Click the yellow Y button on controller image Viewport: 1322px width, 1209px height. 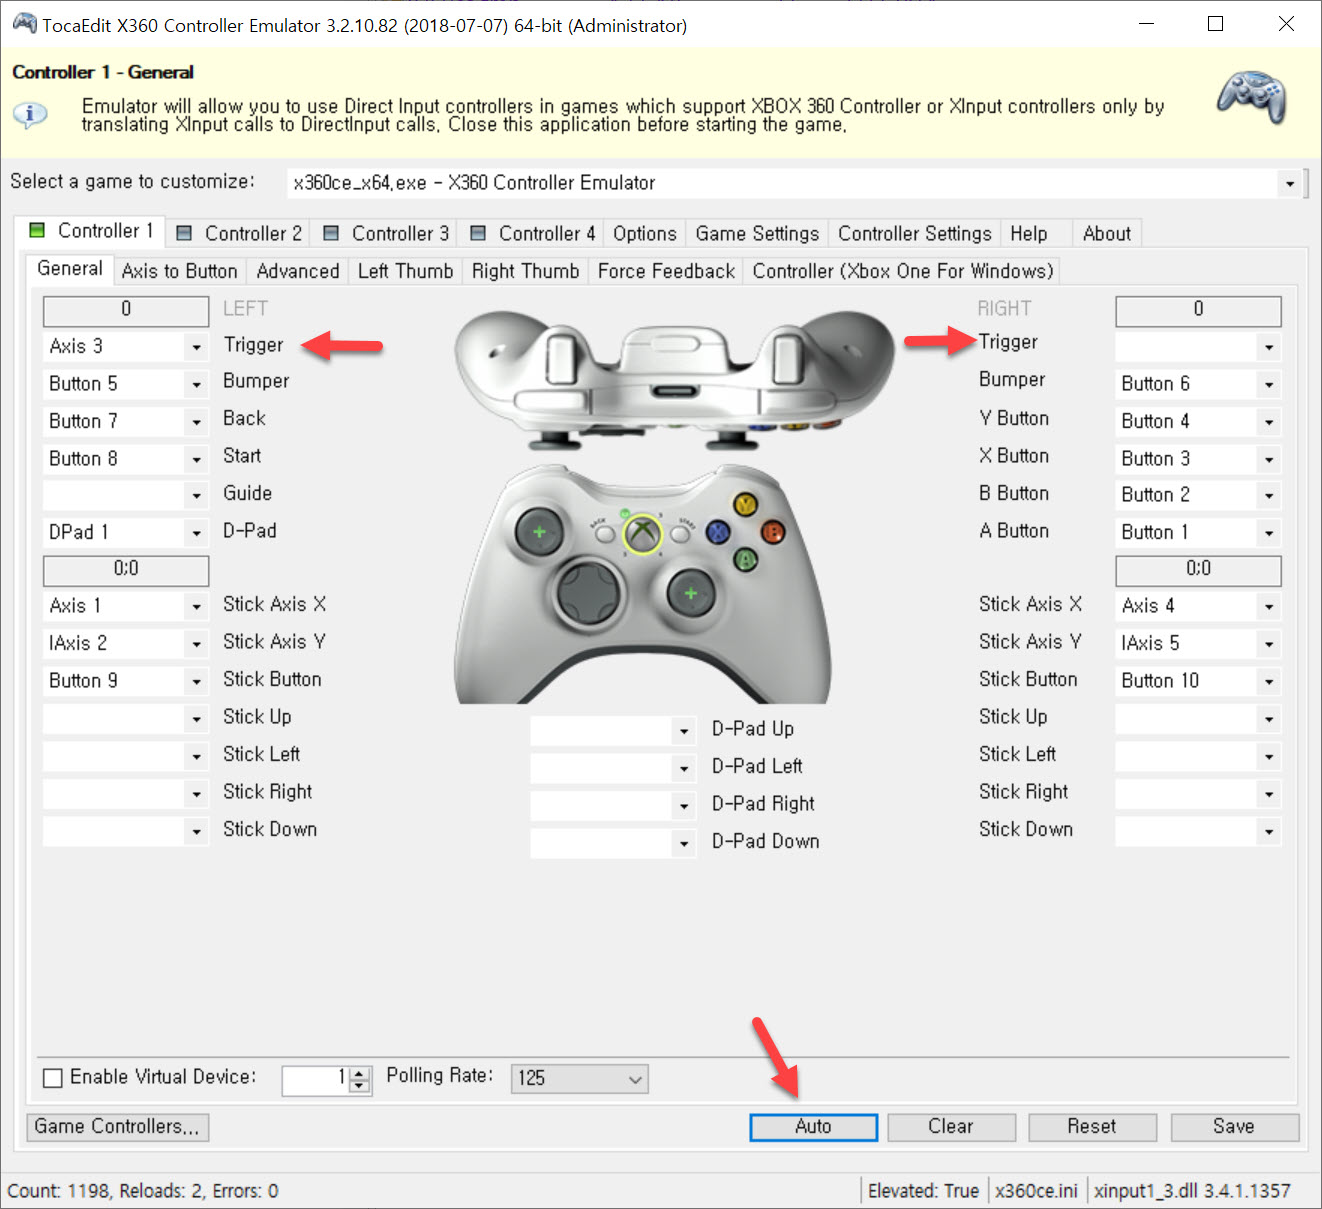pos(745,504)
